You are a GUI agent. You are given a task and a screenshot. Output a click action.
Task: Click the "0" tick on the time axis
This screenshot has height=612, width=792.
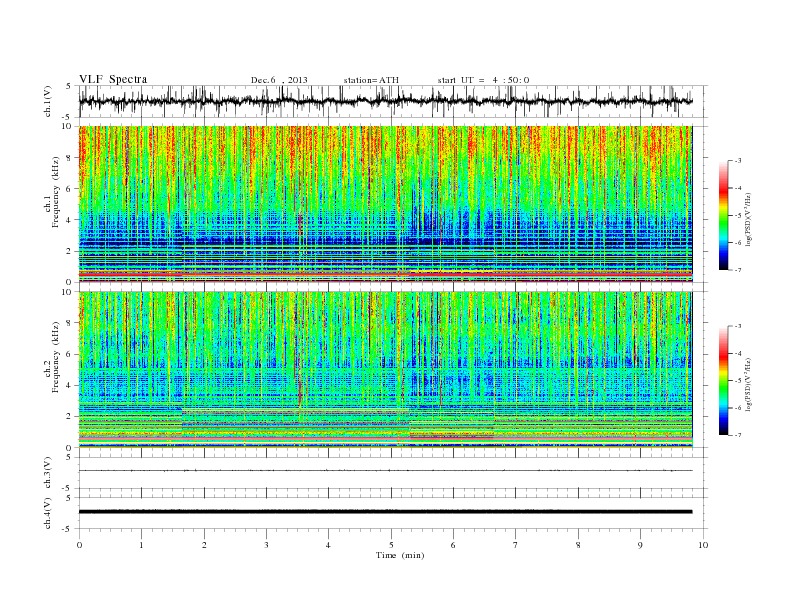(79, 545)
